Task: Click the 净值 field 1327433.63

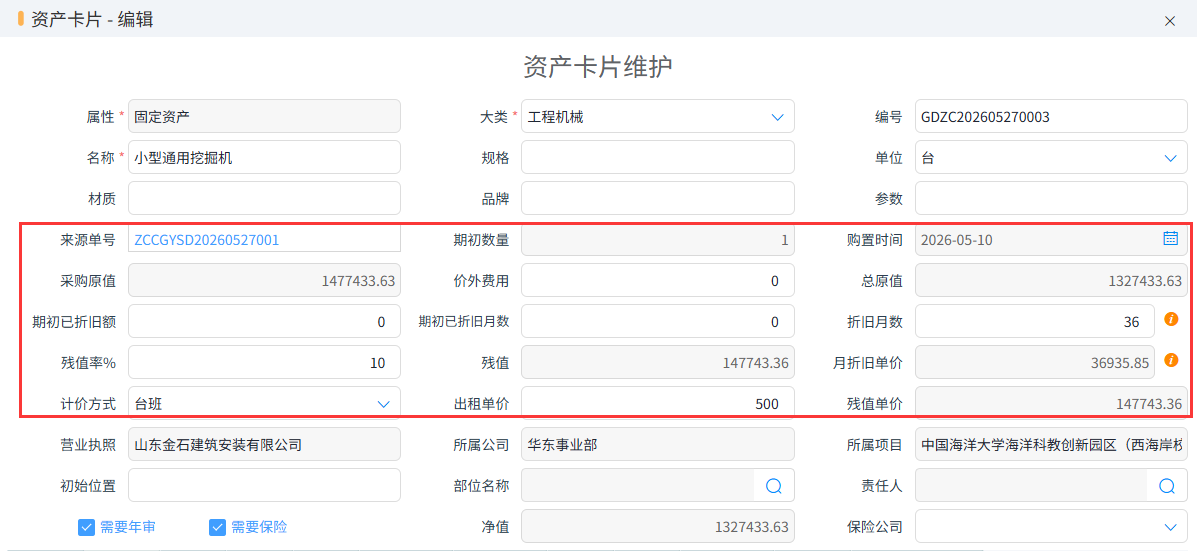Action: point(658,527)
